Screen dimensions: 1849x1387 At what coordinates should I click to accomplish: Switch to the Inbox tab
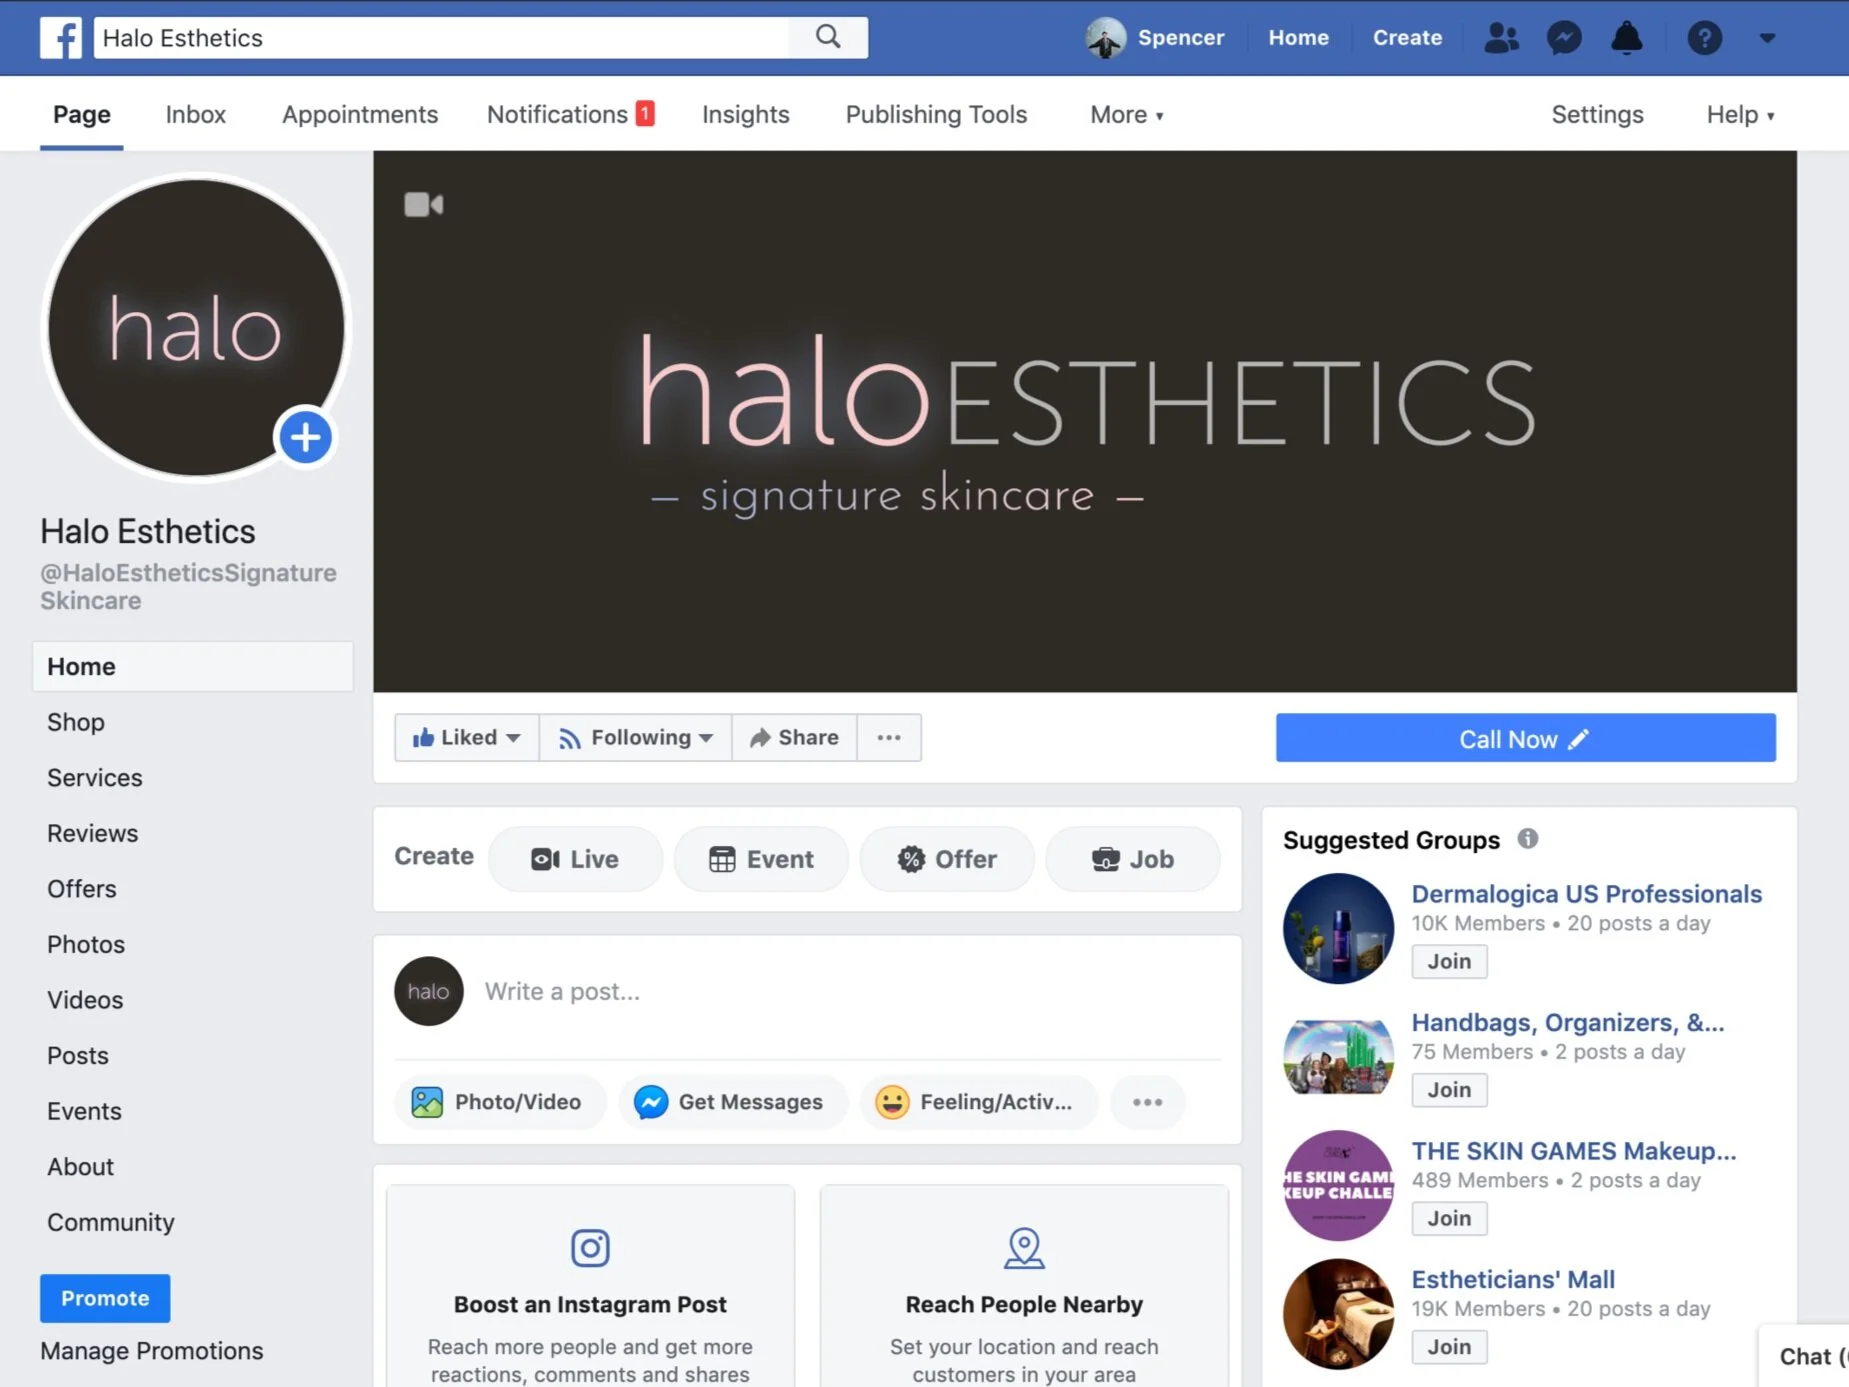(x=196, y=115)
